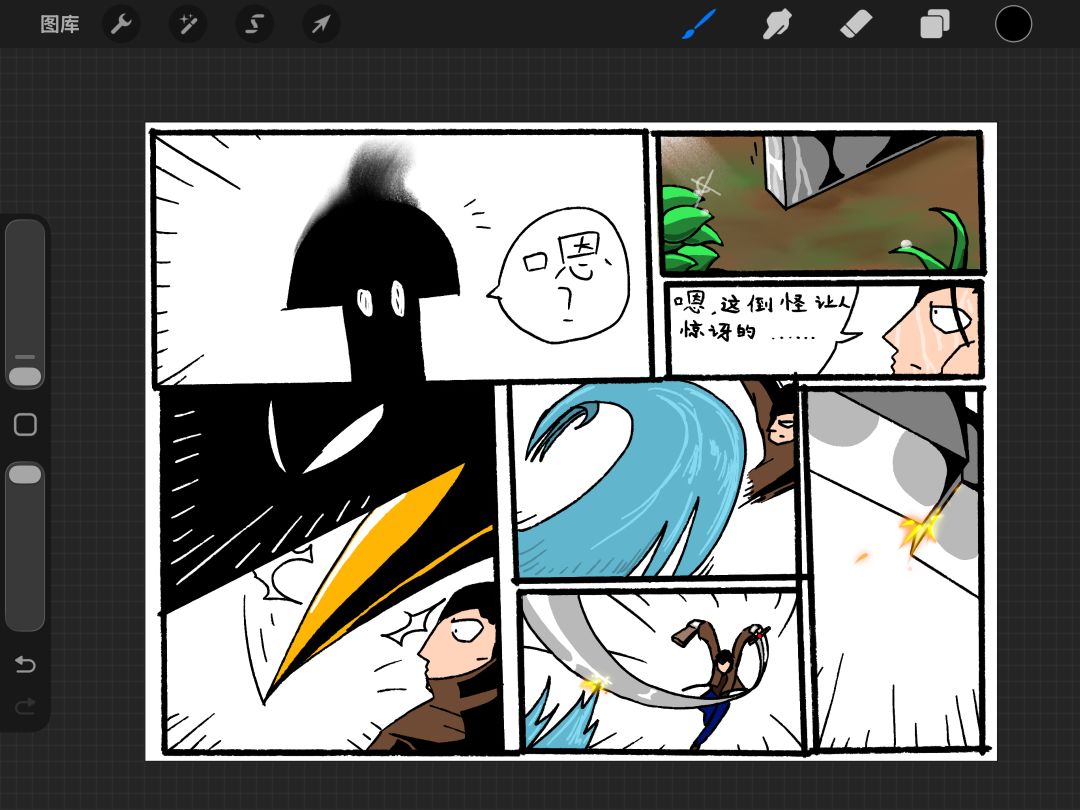Open the Actions wrench menu
This screenshot has height=810, width=1080.
[x=121, y=25]
